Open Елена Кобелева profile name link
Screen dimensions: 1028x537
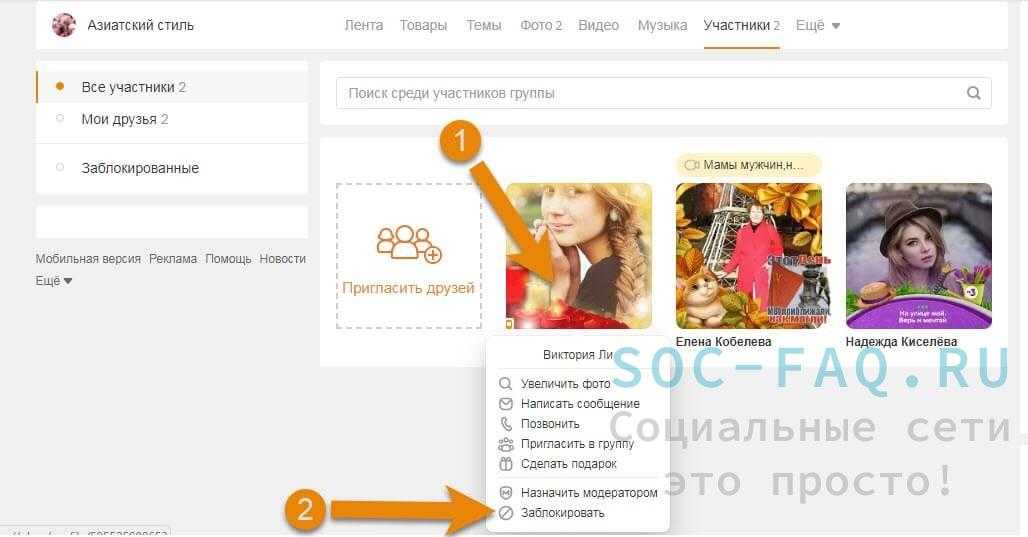coord(723,342)
